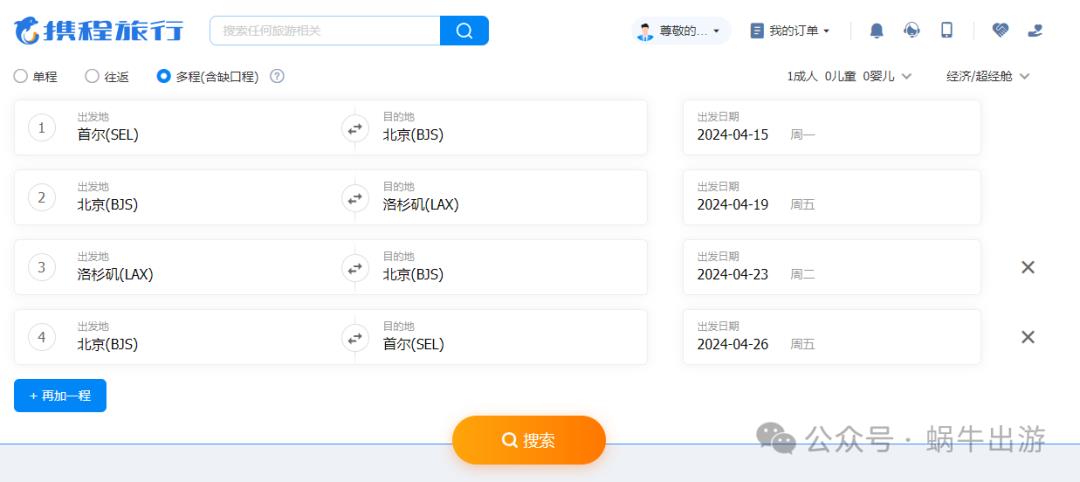Remove the third flight segment
The width and height of the screenshot is (1080, 482).
tap(1027, 267)
